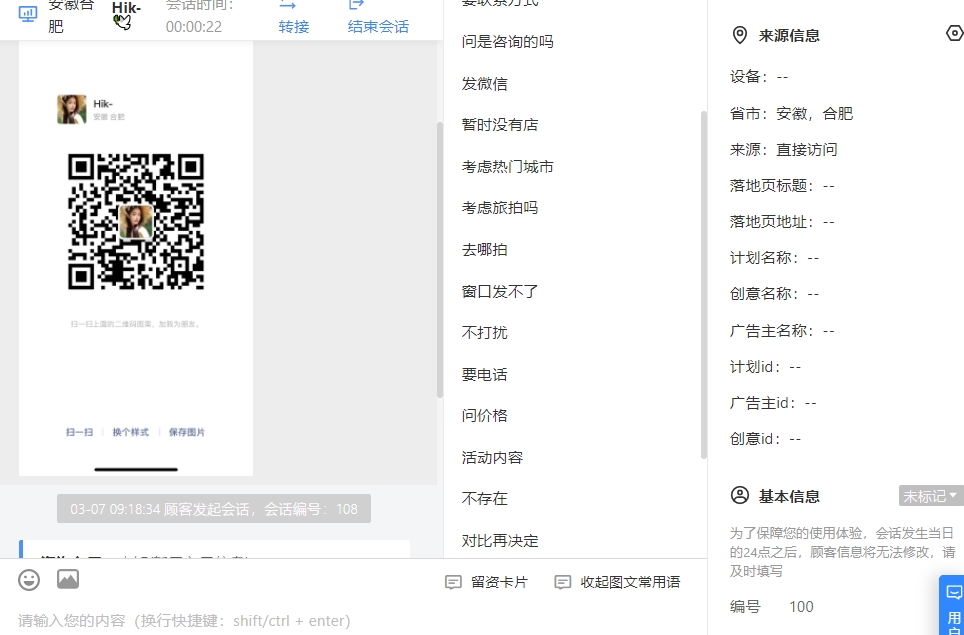Viewport: 964px width, 635px height.
Task: Select quick reply 要电话
Action: pyautogui.click(x=484, y=374)
